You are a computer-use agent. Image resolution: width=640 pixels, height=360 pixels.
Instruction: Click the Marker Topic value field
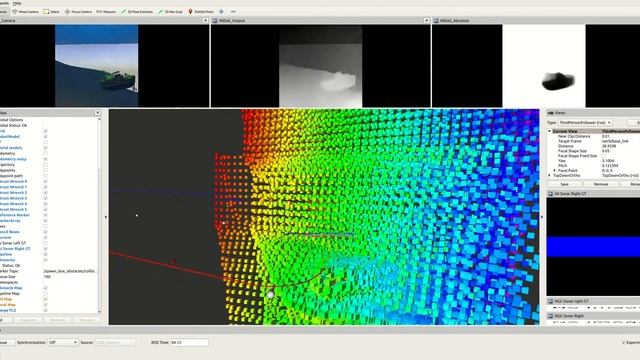click(x=69, y=271)
